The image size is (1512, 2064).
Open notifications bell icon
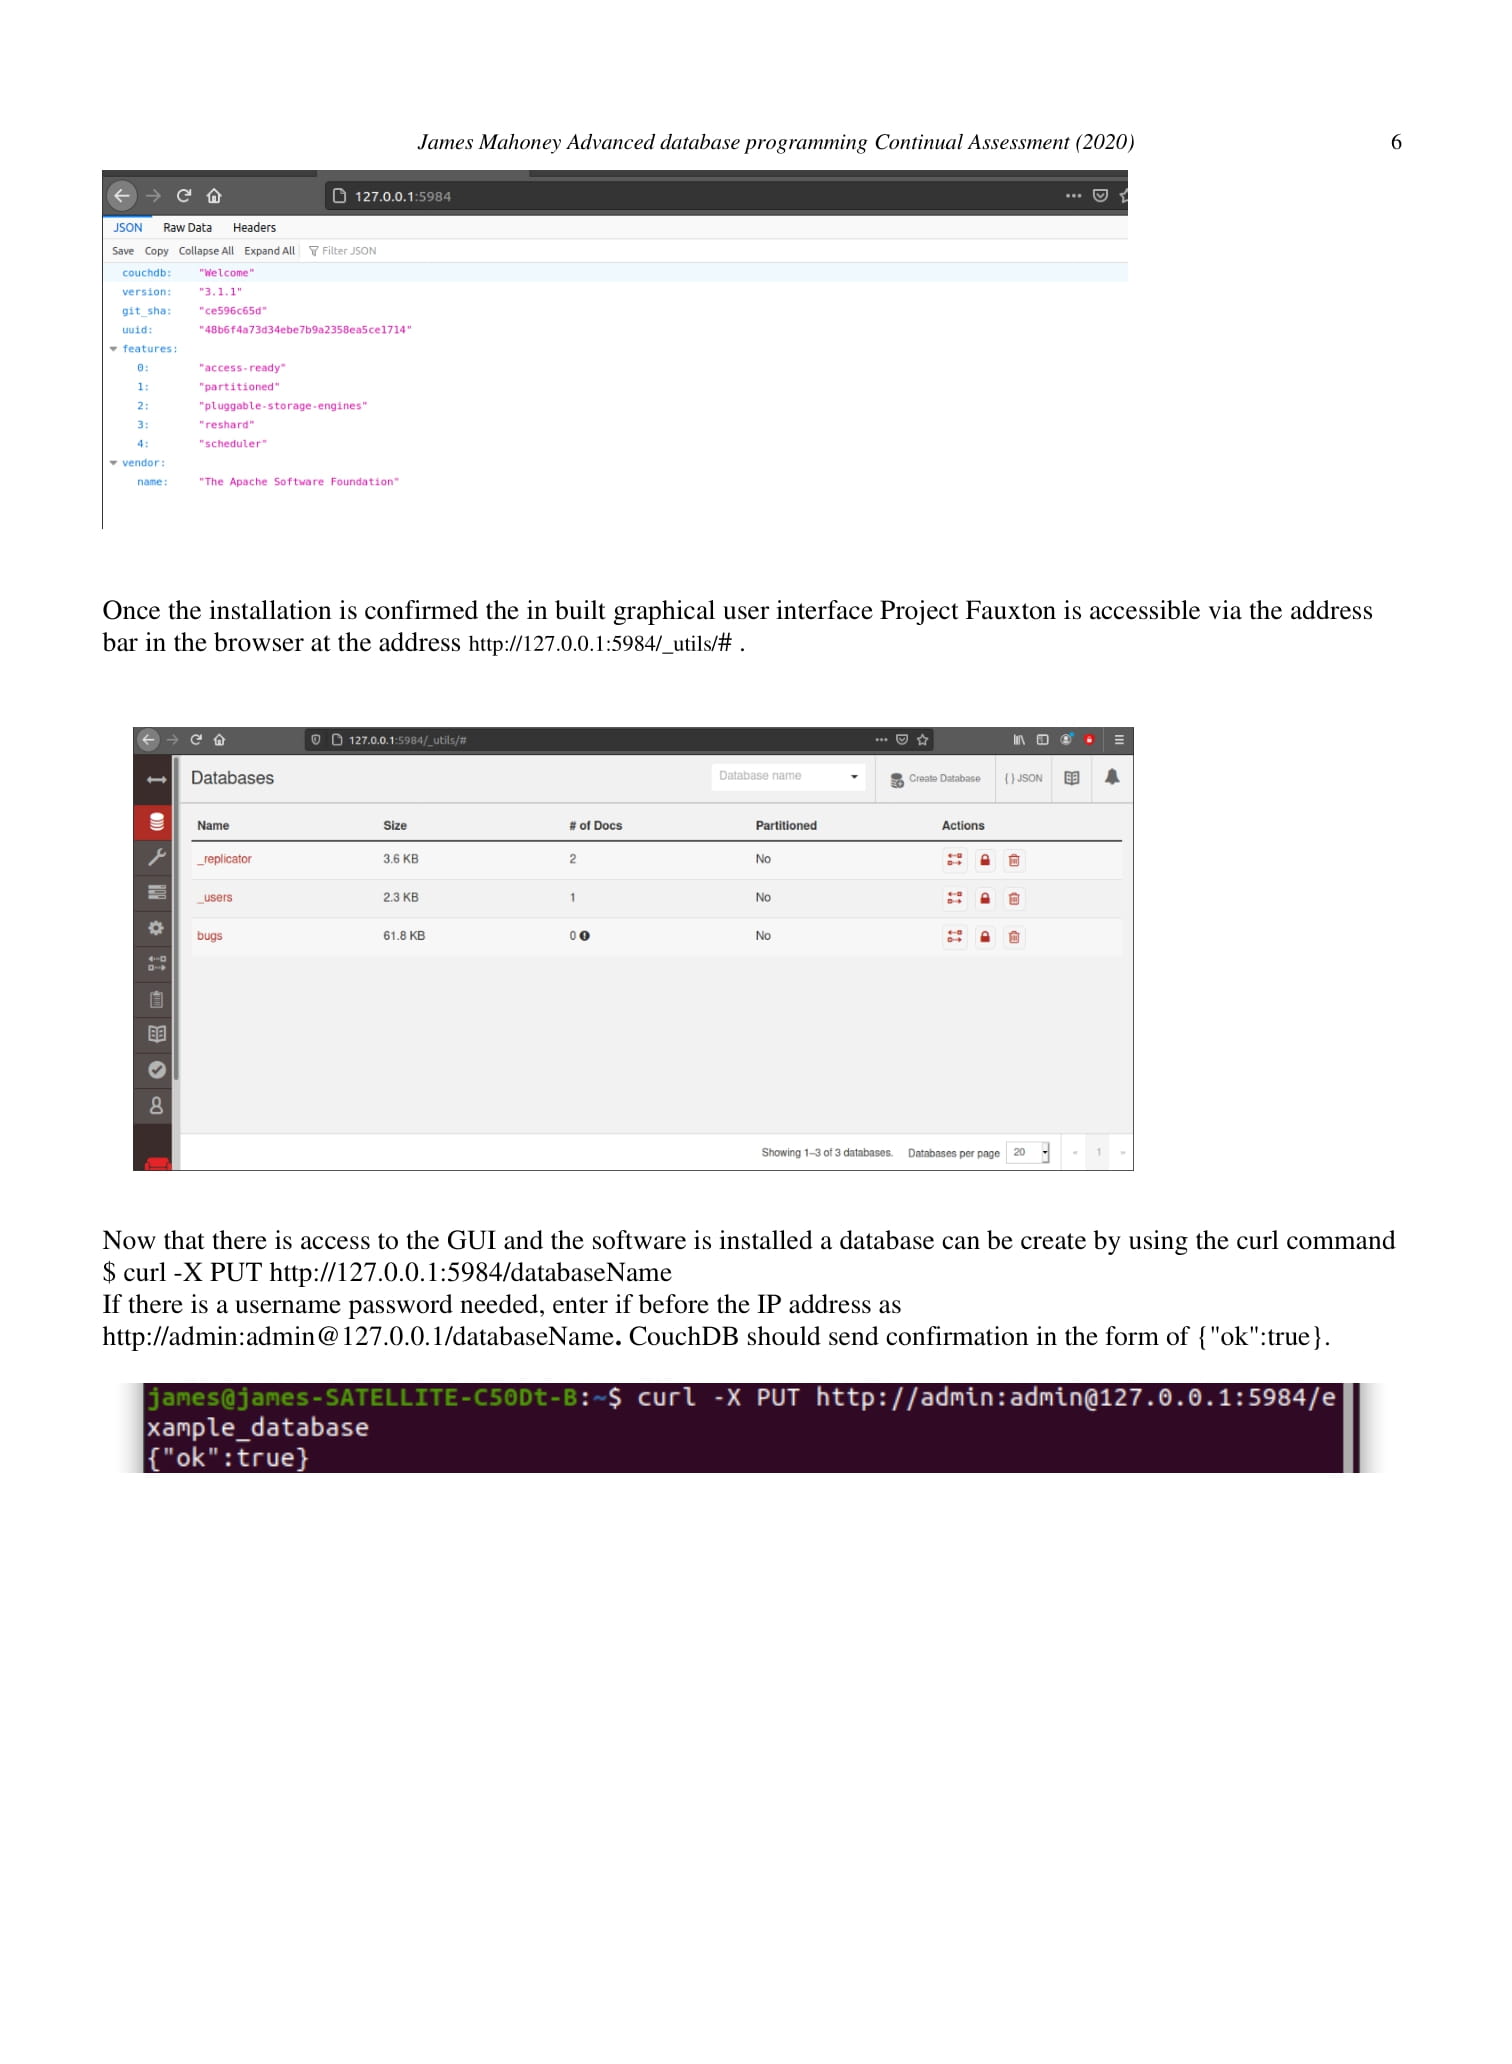point(1112,778)
